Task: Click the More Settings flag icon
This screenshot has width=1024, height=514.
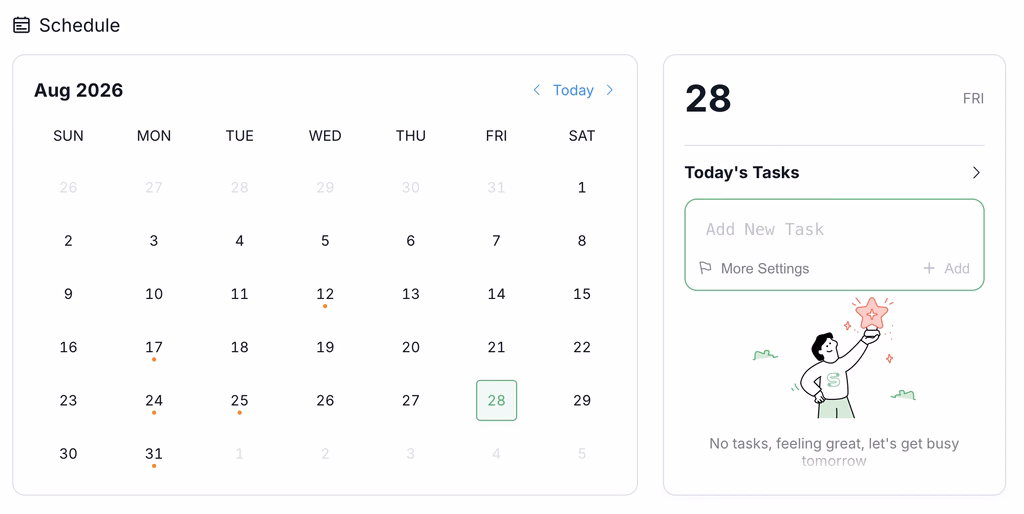Action: point(705,268)
